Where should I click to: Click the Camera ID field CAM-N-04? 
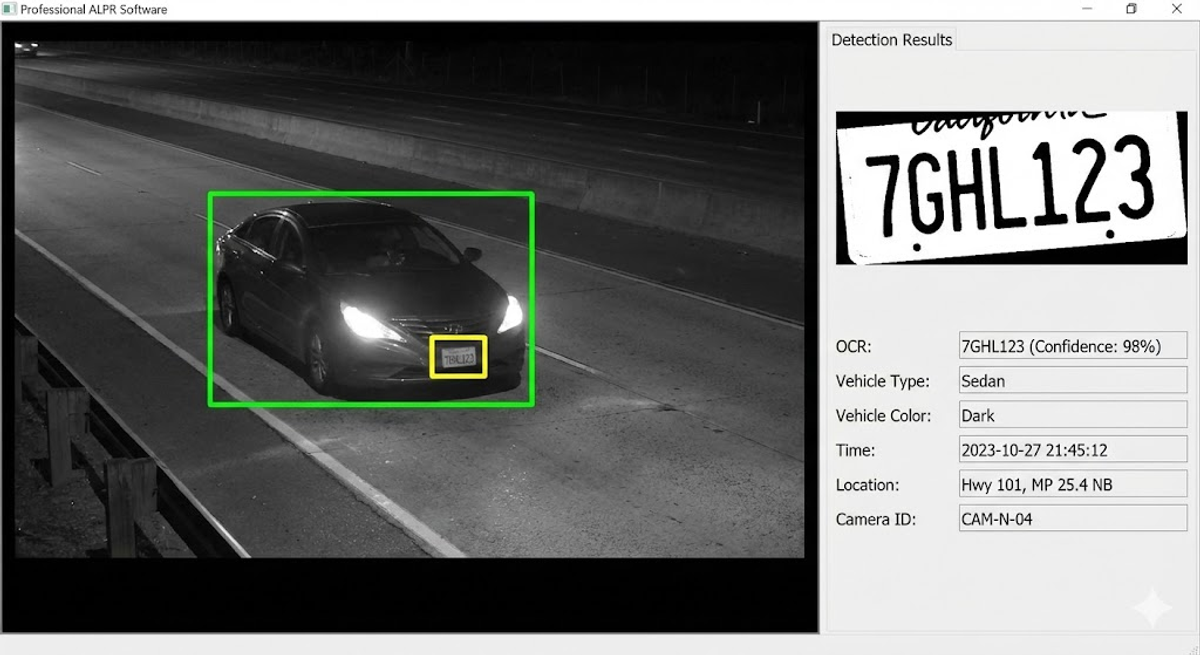click(x=1073, y=519)
